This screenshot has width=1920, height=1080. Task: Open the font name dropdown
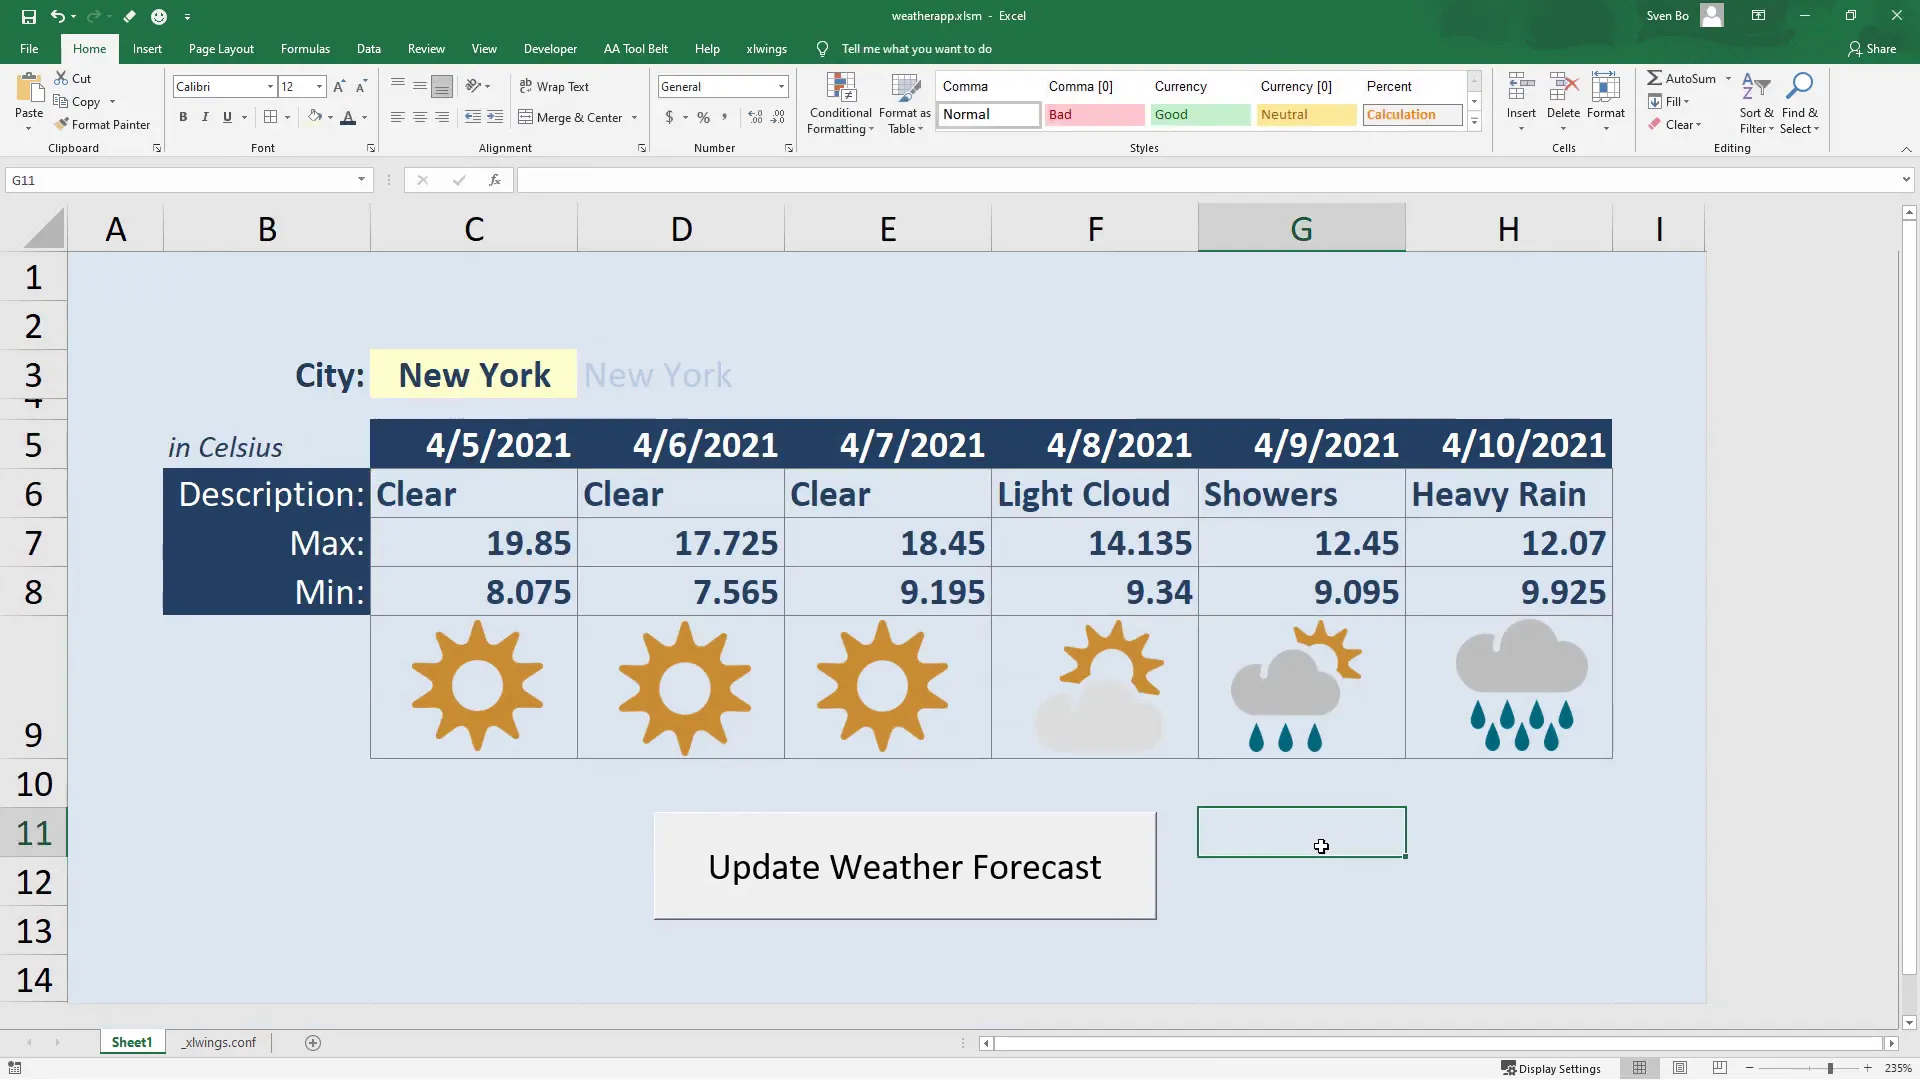[x=270, y=87]
